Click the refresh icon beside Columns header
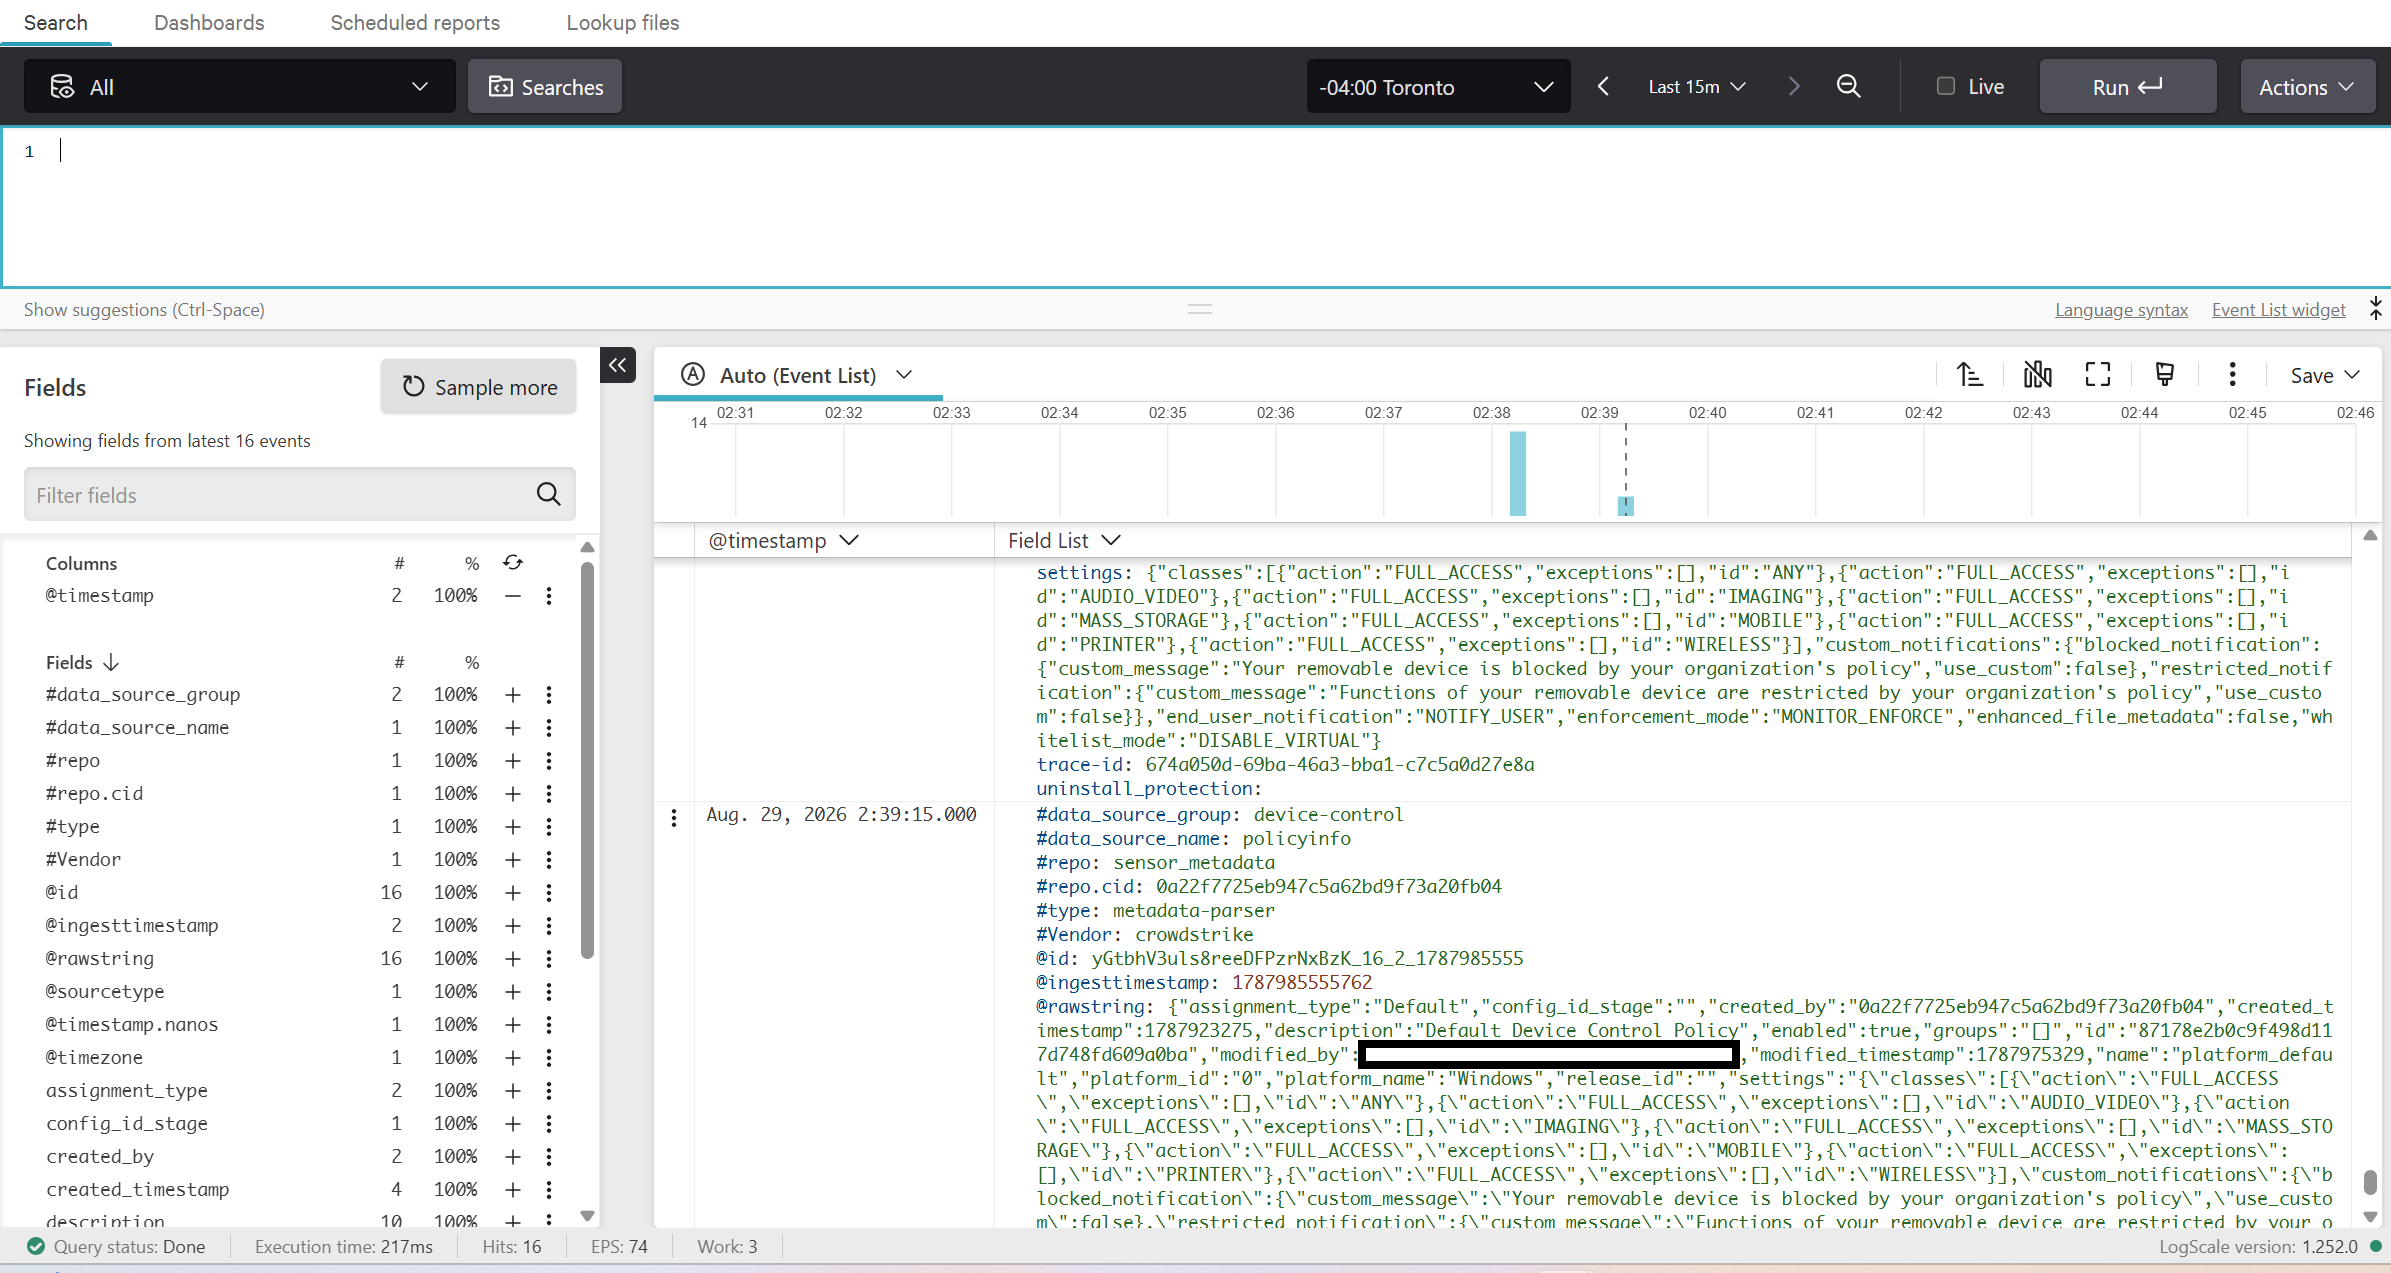The height and width of the screenshot is (1273, 2391). (x=513, y=563)
